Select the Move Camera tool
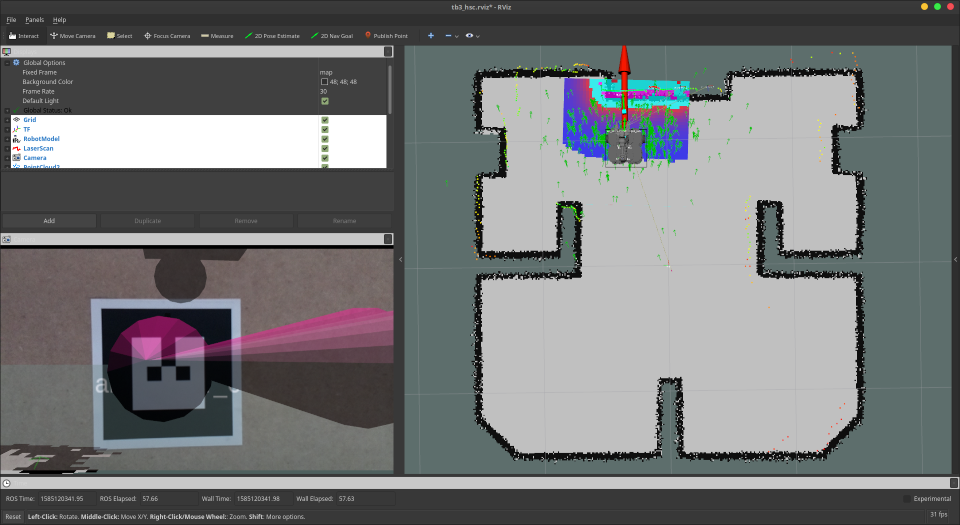The width and height of the screenshot is (960, 525). [x=73, y=35]
